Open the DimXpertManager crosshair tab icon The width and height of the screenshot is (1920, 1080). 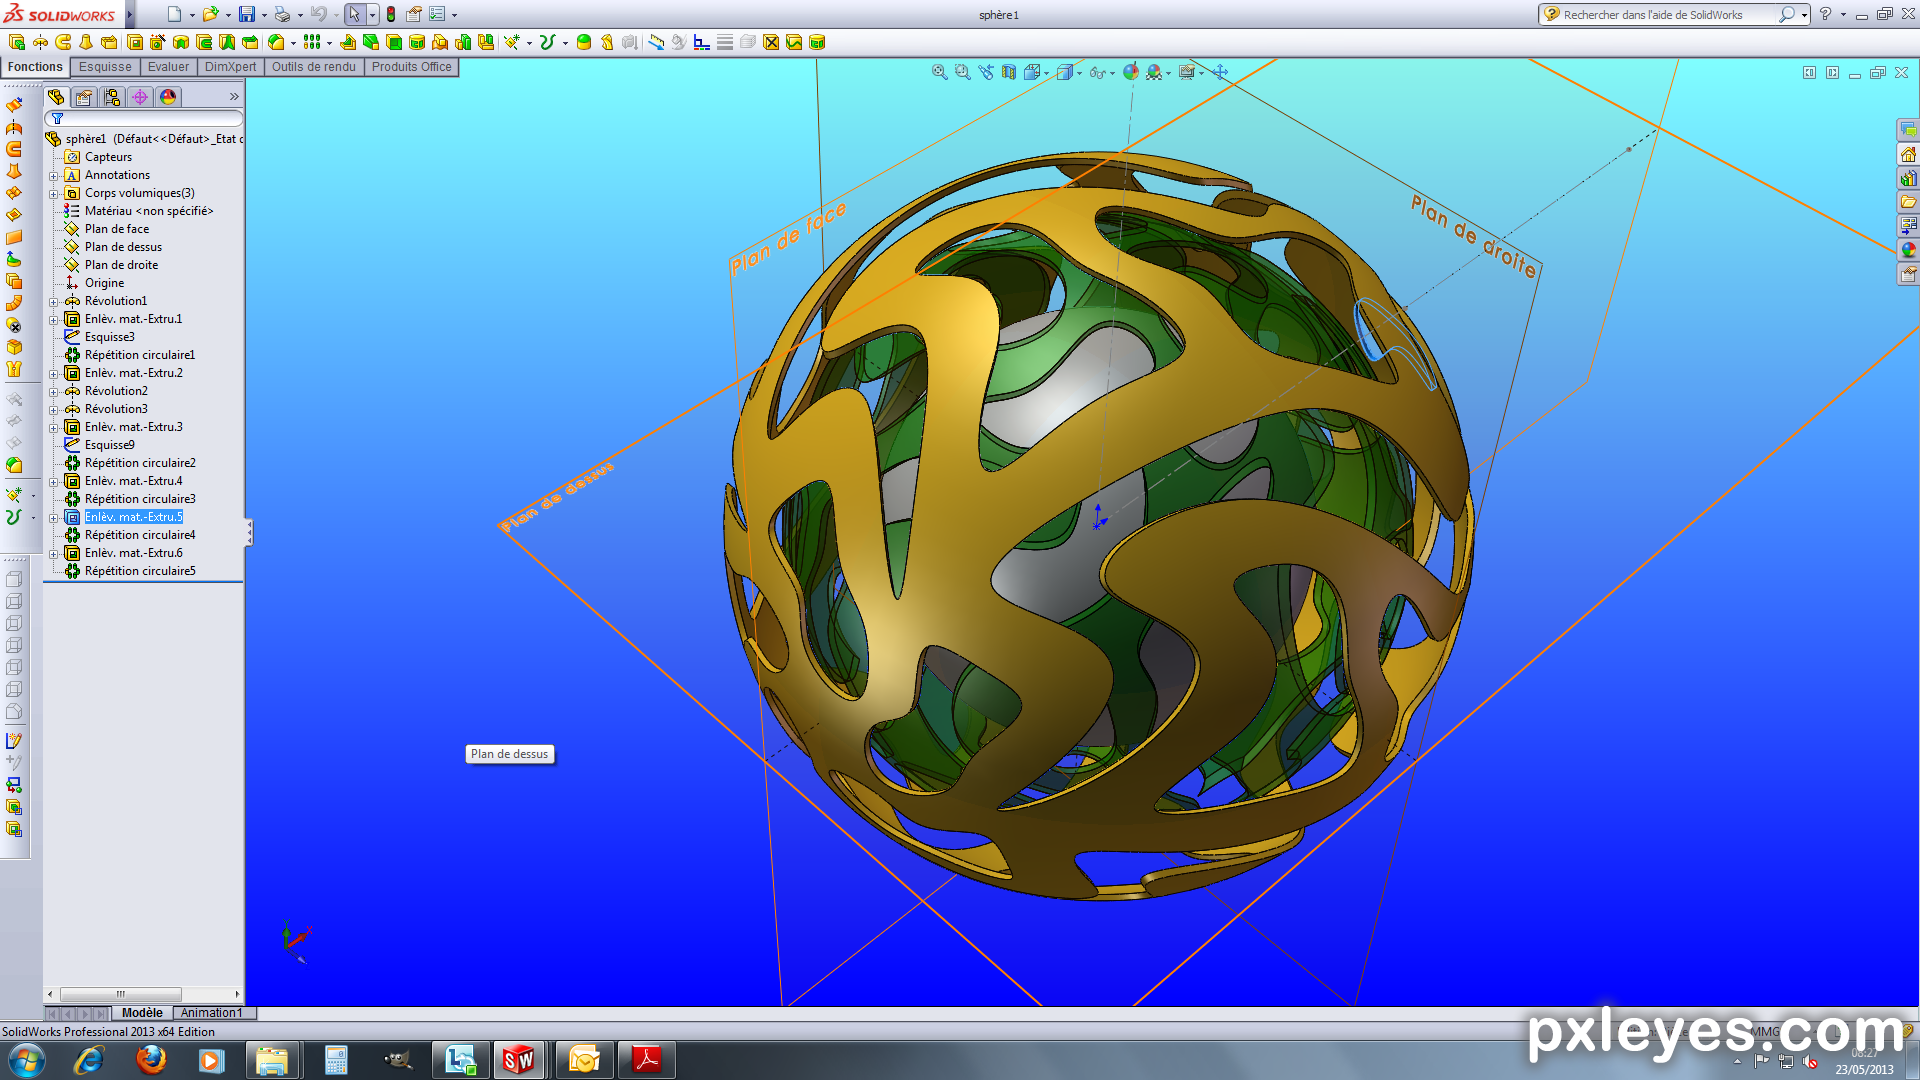[x=140, y=97]
